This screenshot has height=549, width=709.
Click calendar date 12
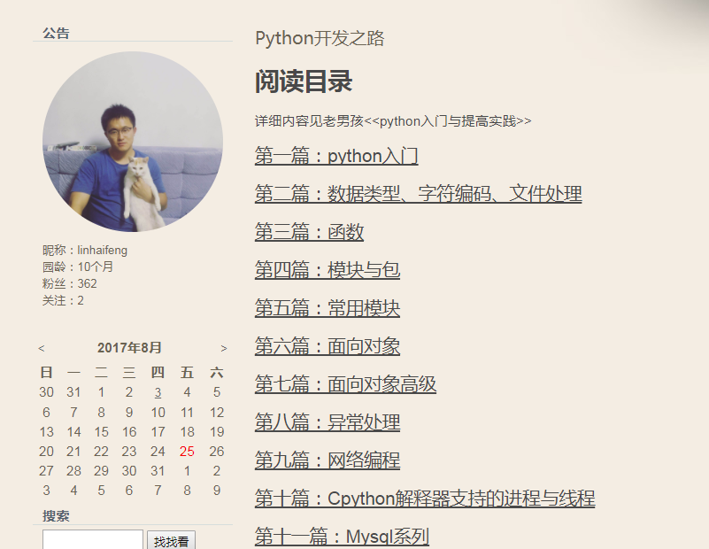click(x=217, y=412)
